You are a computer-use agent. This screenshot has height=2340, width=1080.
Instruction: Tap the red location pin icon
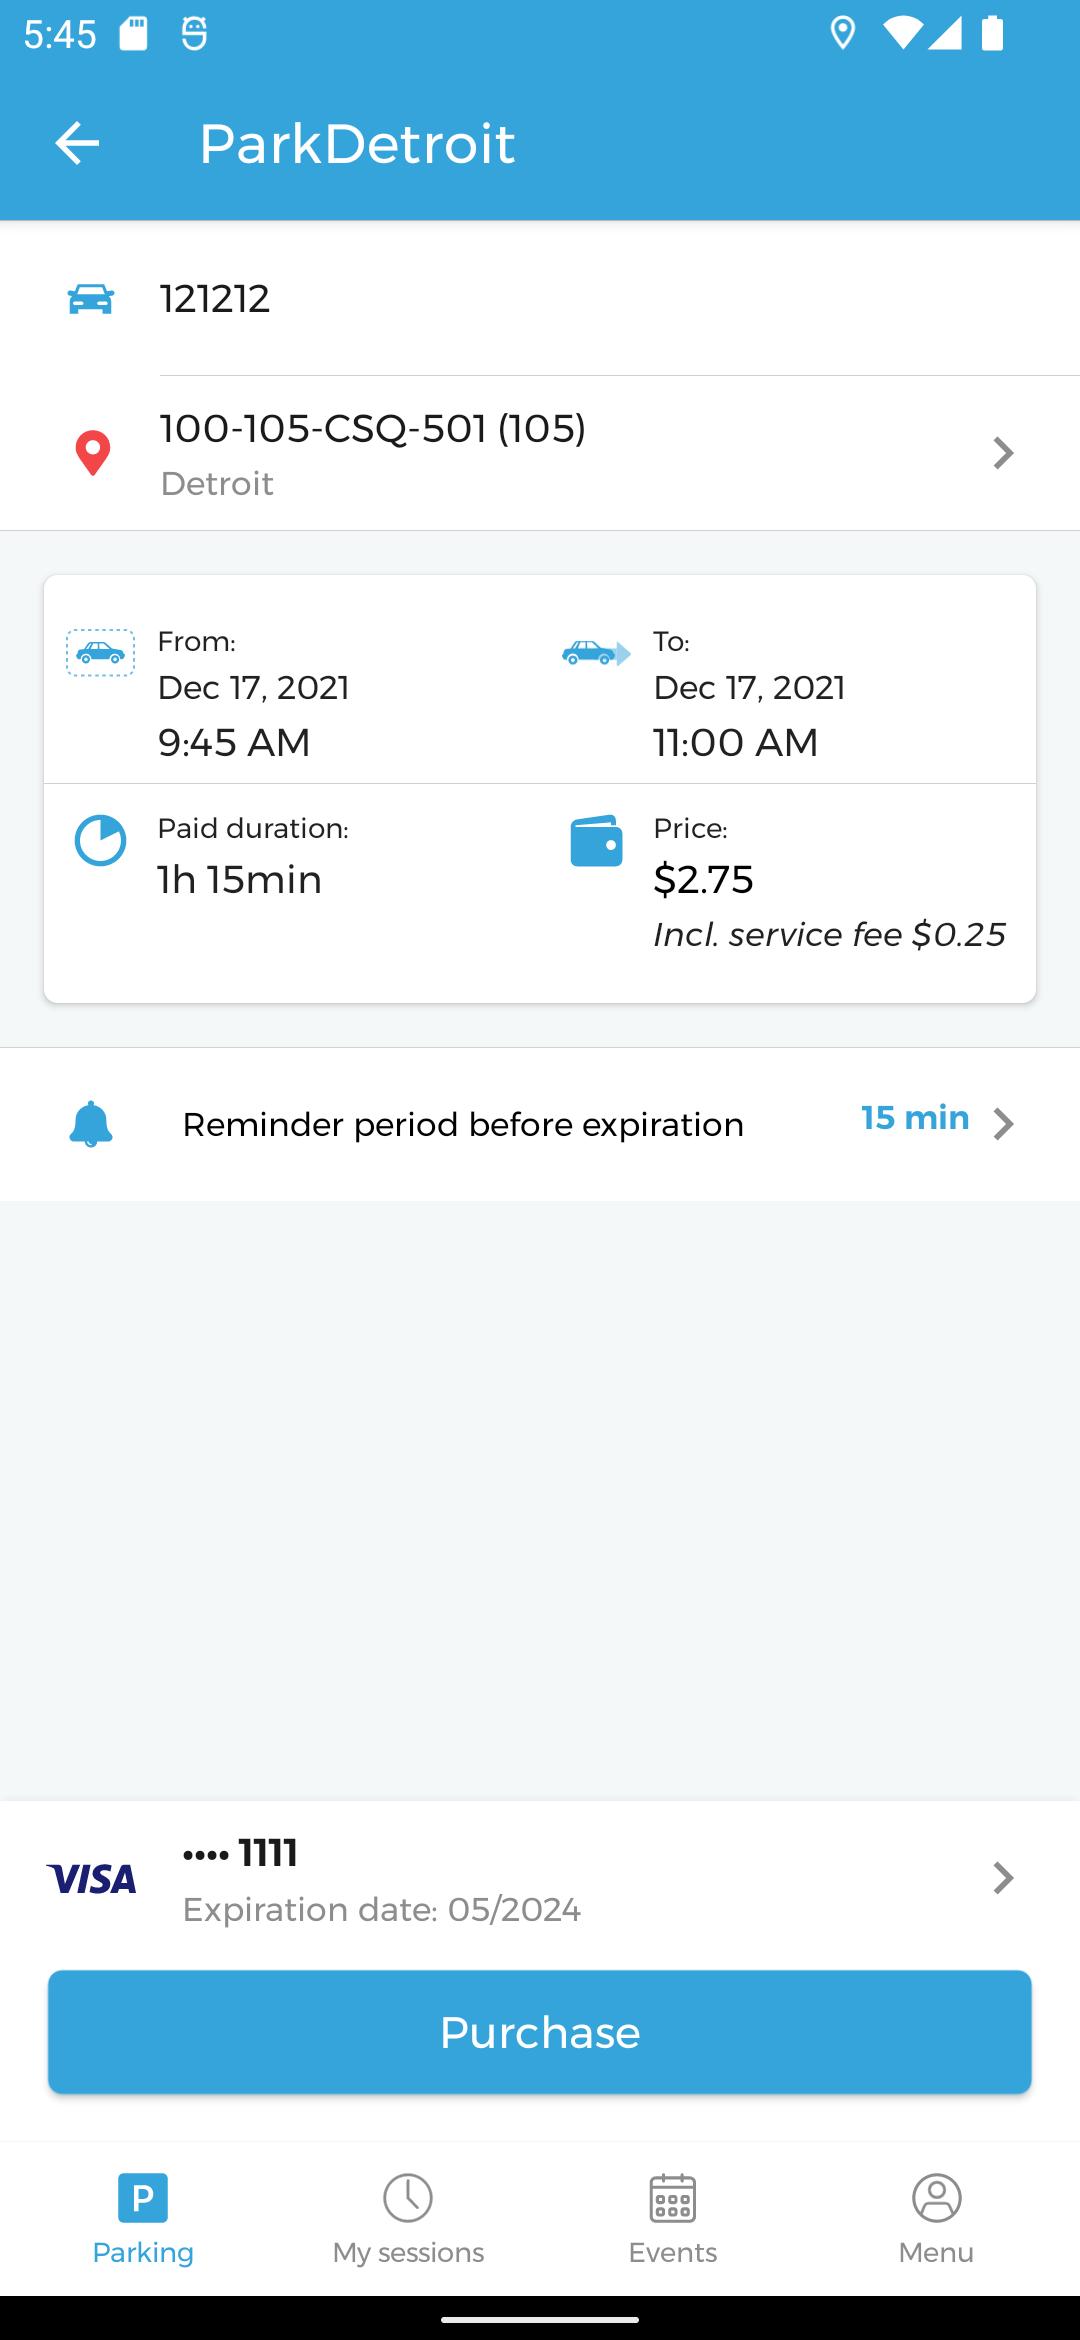click(93, 453)
